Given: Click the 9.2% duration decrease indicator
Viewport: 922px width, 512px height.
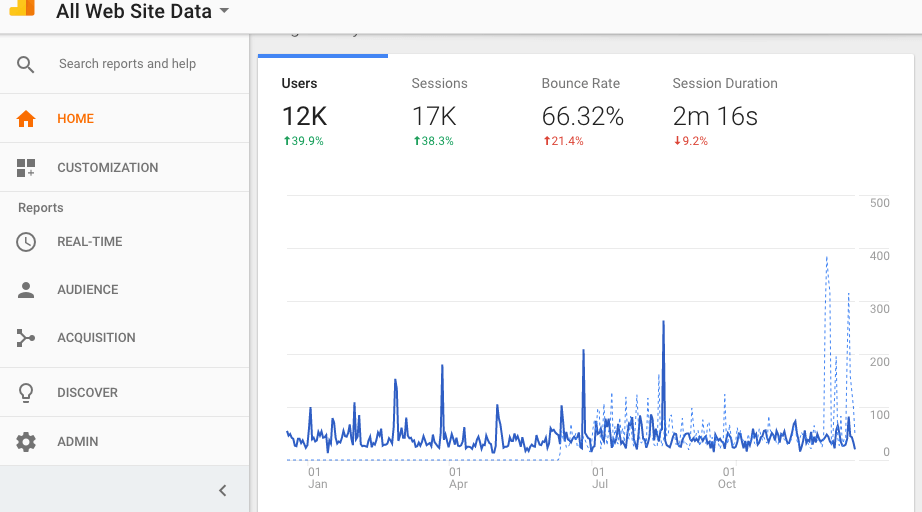Looking at the screenshot, I should click(x=691, y=141).
